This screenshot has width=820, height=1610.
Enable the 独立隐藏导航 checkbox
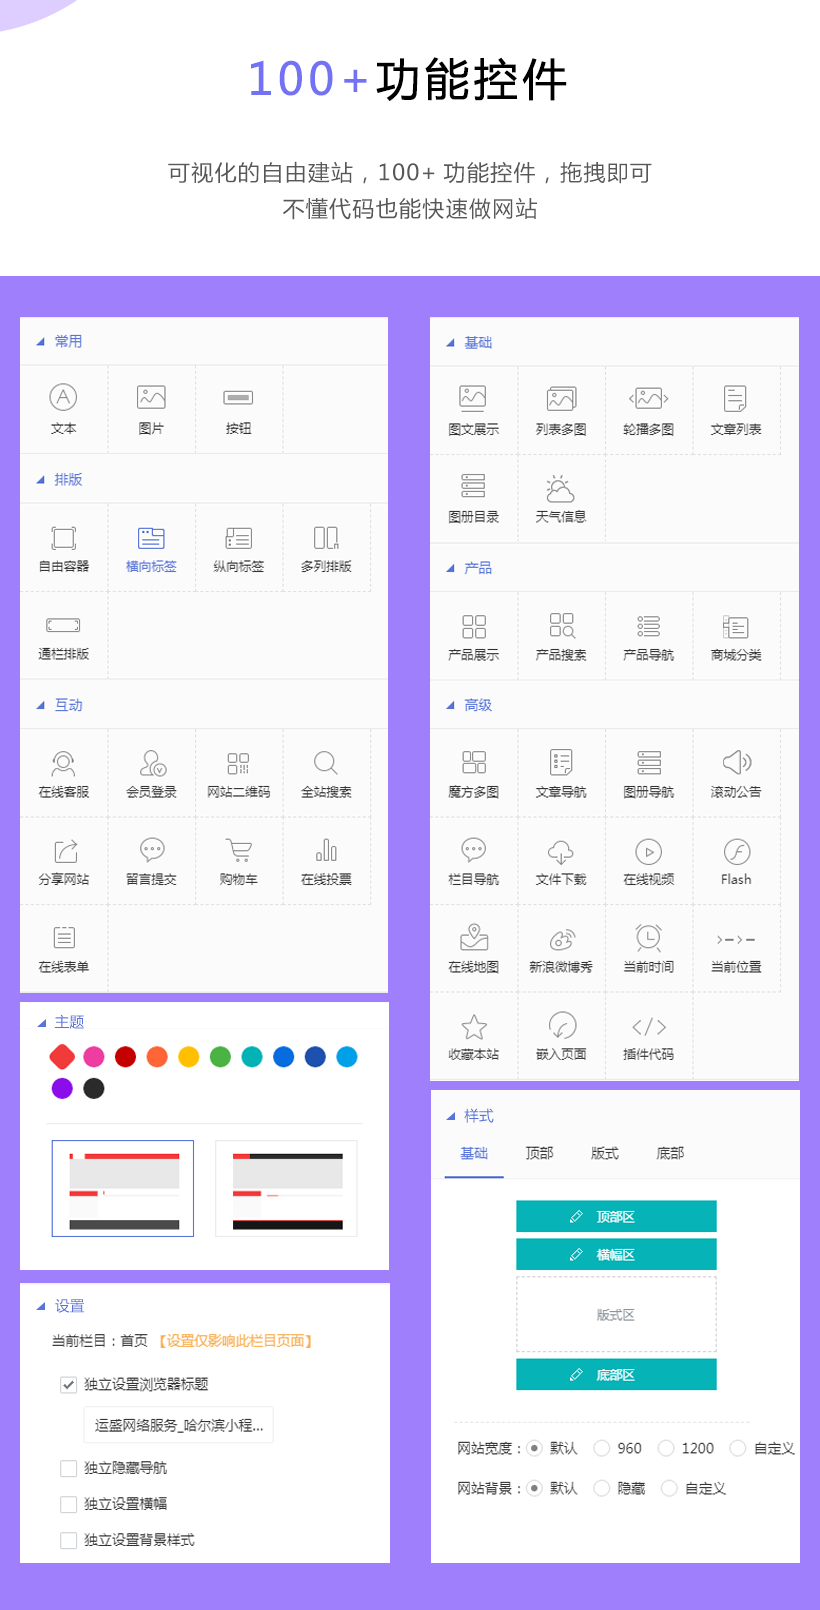click(69, 1468)
